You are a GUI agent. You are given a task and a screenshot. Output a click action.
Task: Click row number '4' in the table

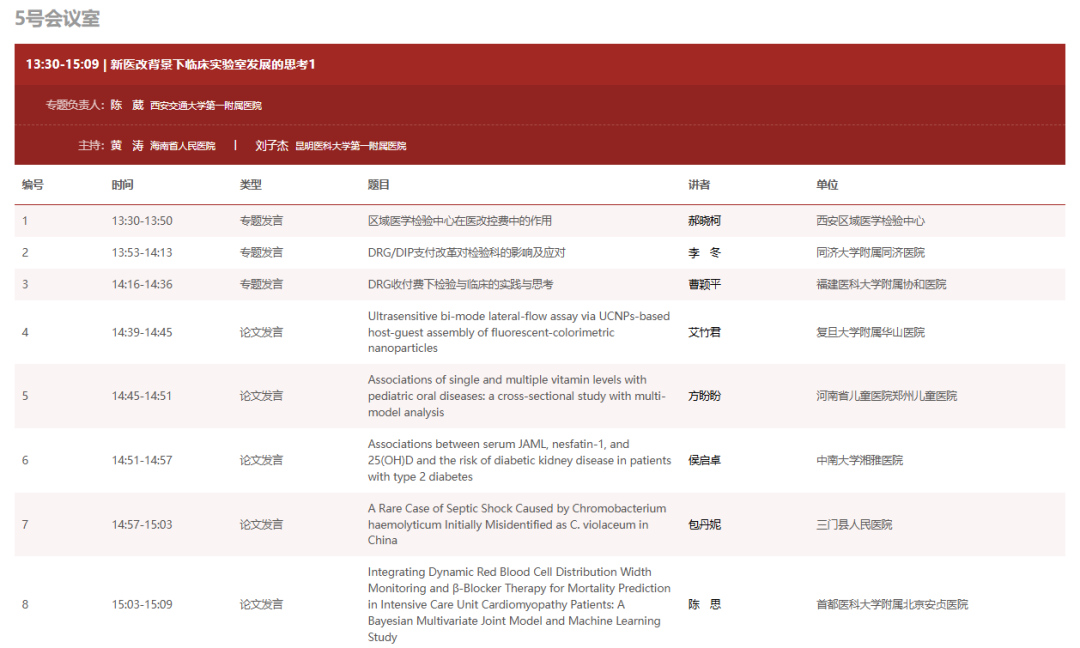tap(25, 333)
